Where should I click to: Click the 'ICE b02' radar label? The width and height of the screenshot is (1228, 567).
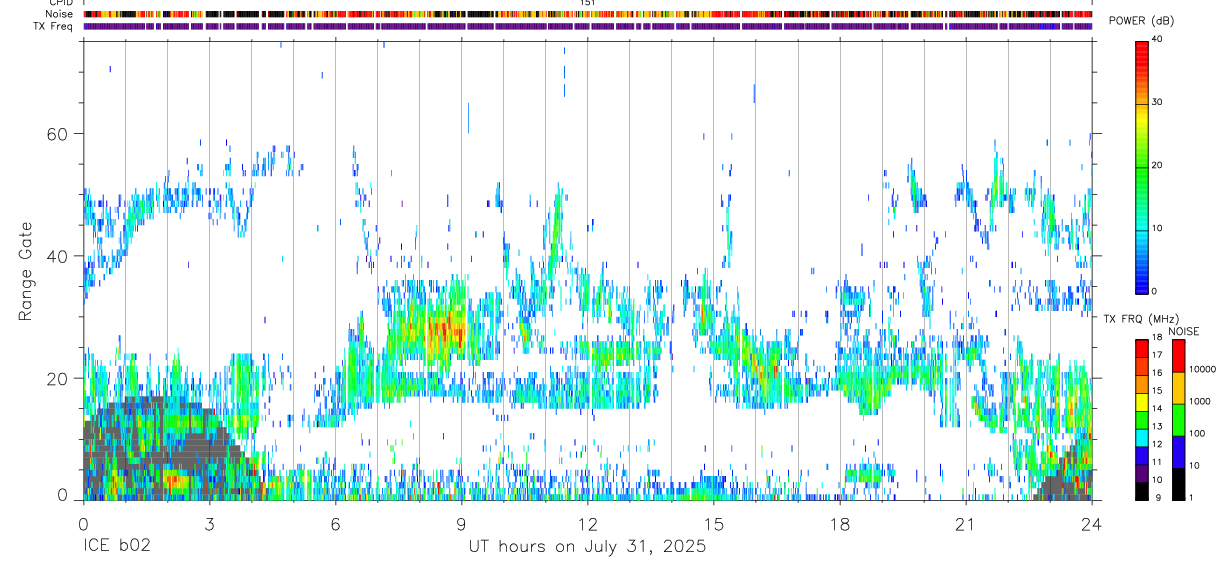point(115,547)
